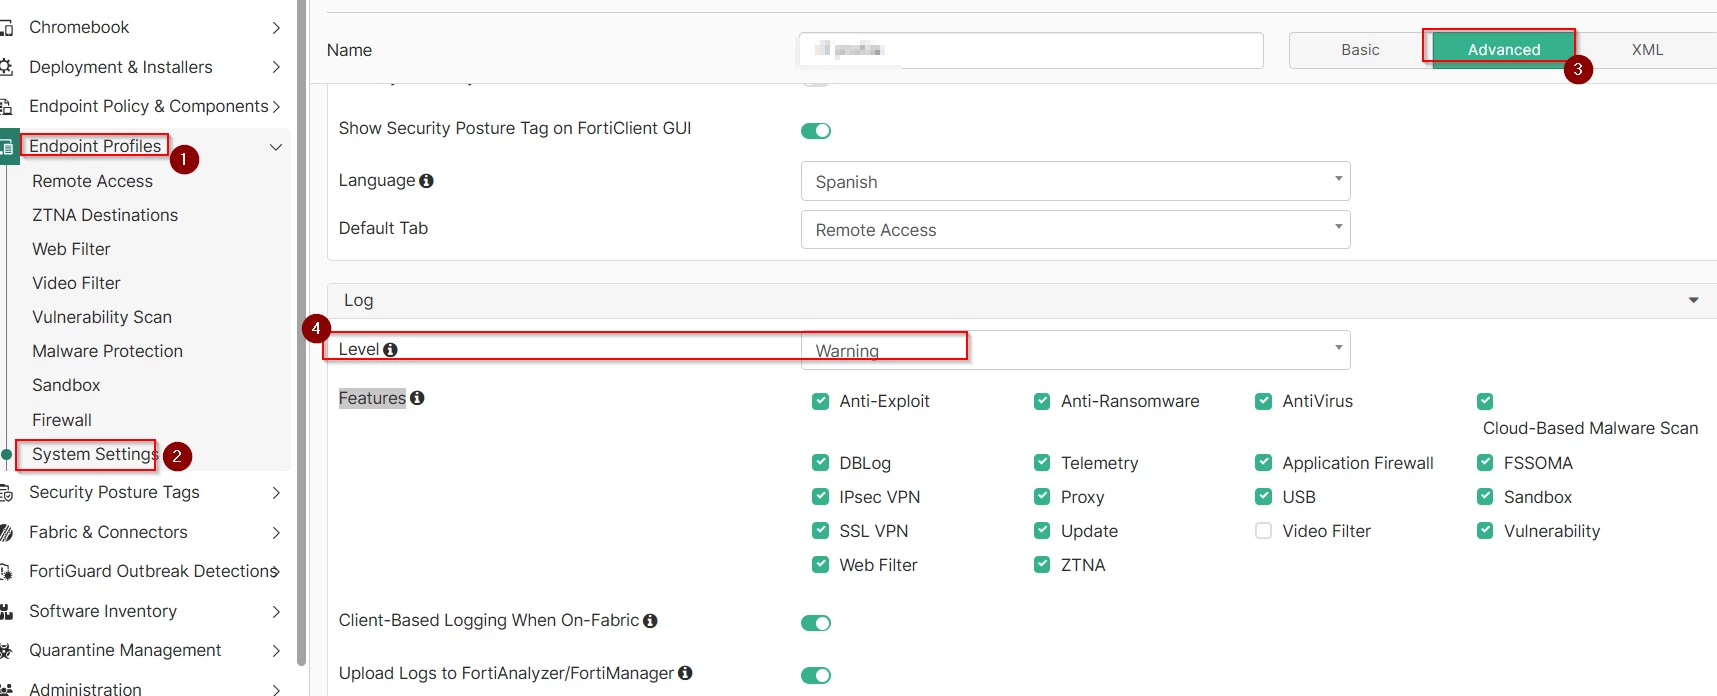The height and width of the screenshot is (696, 1717).
Task: Uncheck the Sandbox feature checkbox
Action: [1485, 497]
